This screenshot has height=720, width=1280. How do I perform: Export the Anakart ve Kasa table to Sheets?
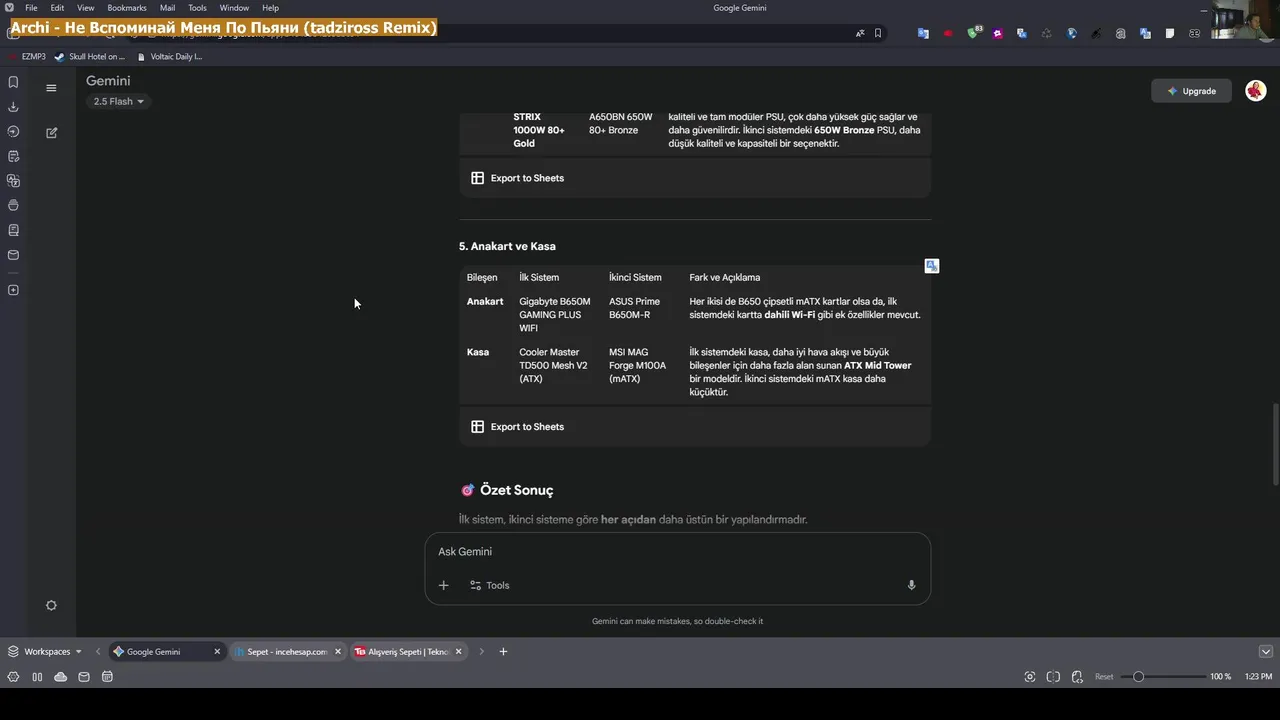pos(518,427)
